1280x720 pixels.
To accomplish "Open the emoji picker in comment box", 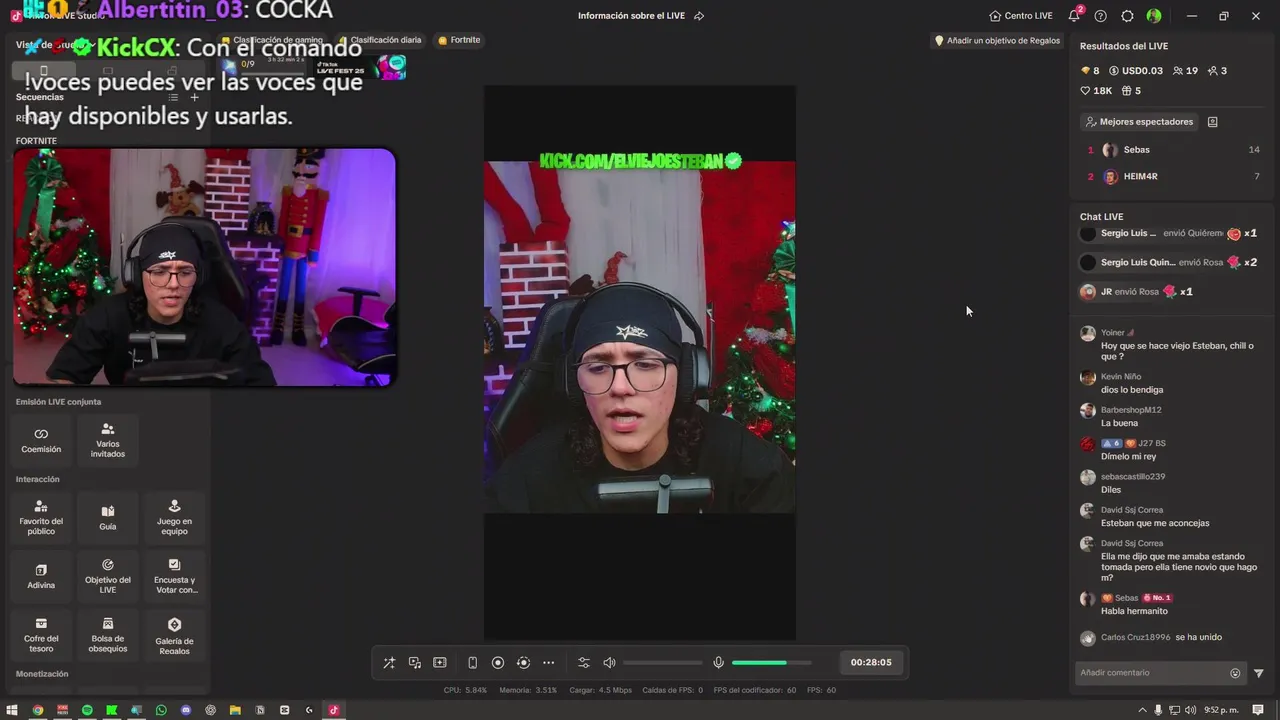I will (x=1235, y=673).
